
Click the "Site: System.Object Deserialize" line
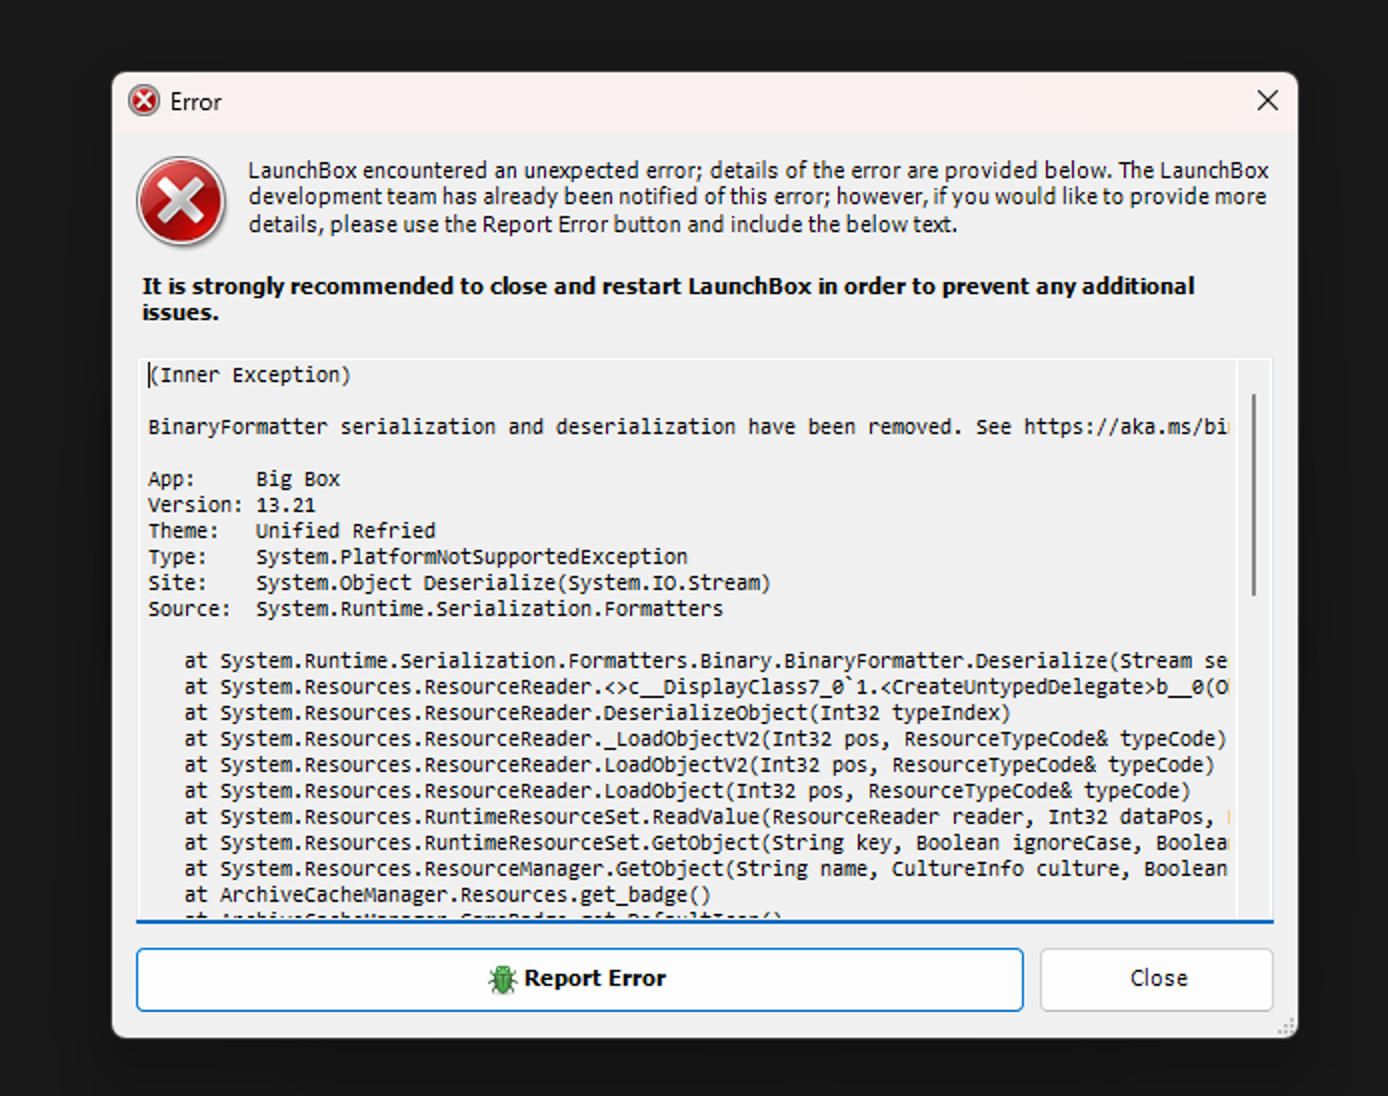pyautogui.click(x=460, y=583)
